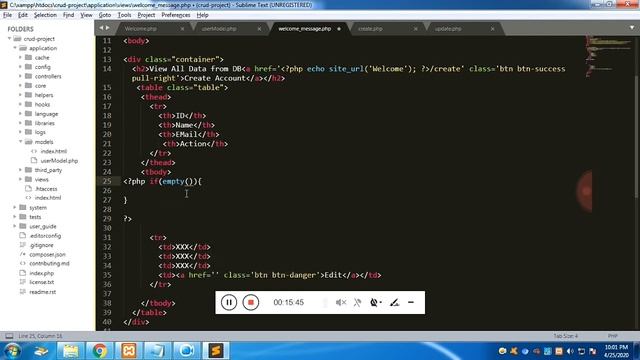Click the tab scroll left arrow
The height and width of the screenshot is (360, 640).
click(101, 28)
